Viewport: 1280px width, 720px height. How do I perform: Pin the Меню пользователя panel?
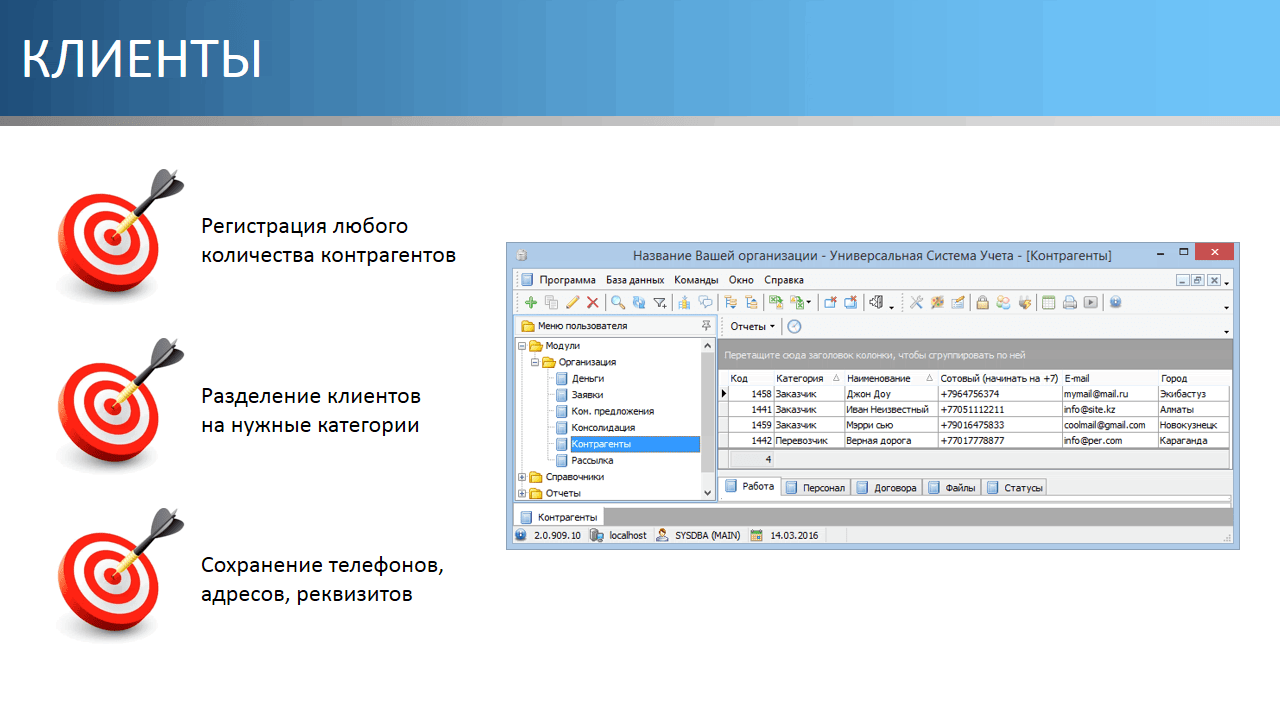pos(706,326)
